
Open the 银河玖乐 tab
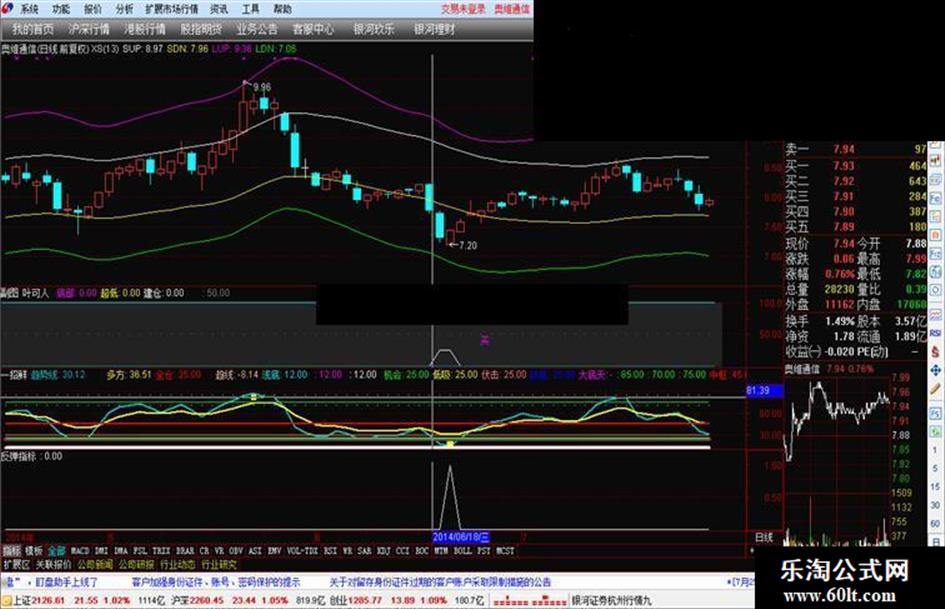click(374, 29)
